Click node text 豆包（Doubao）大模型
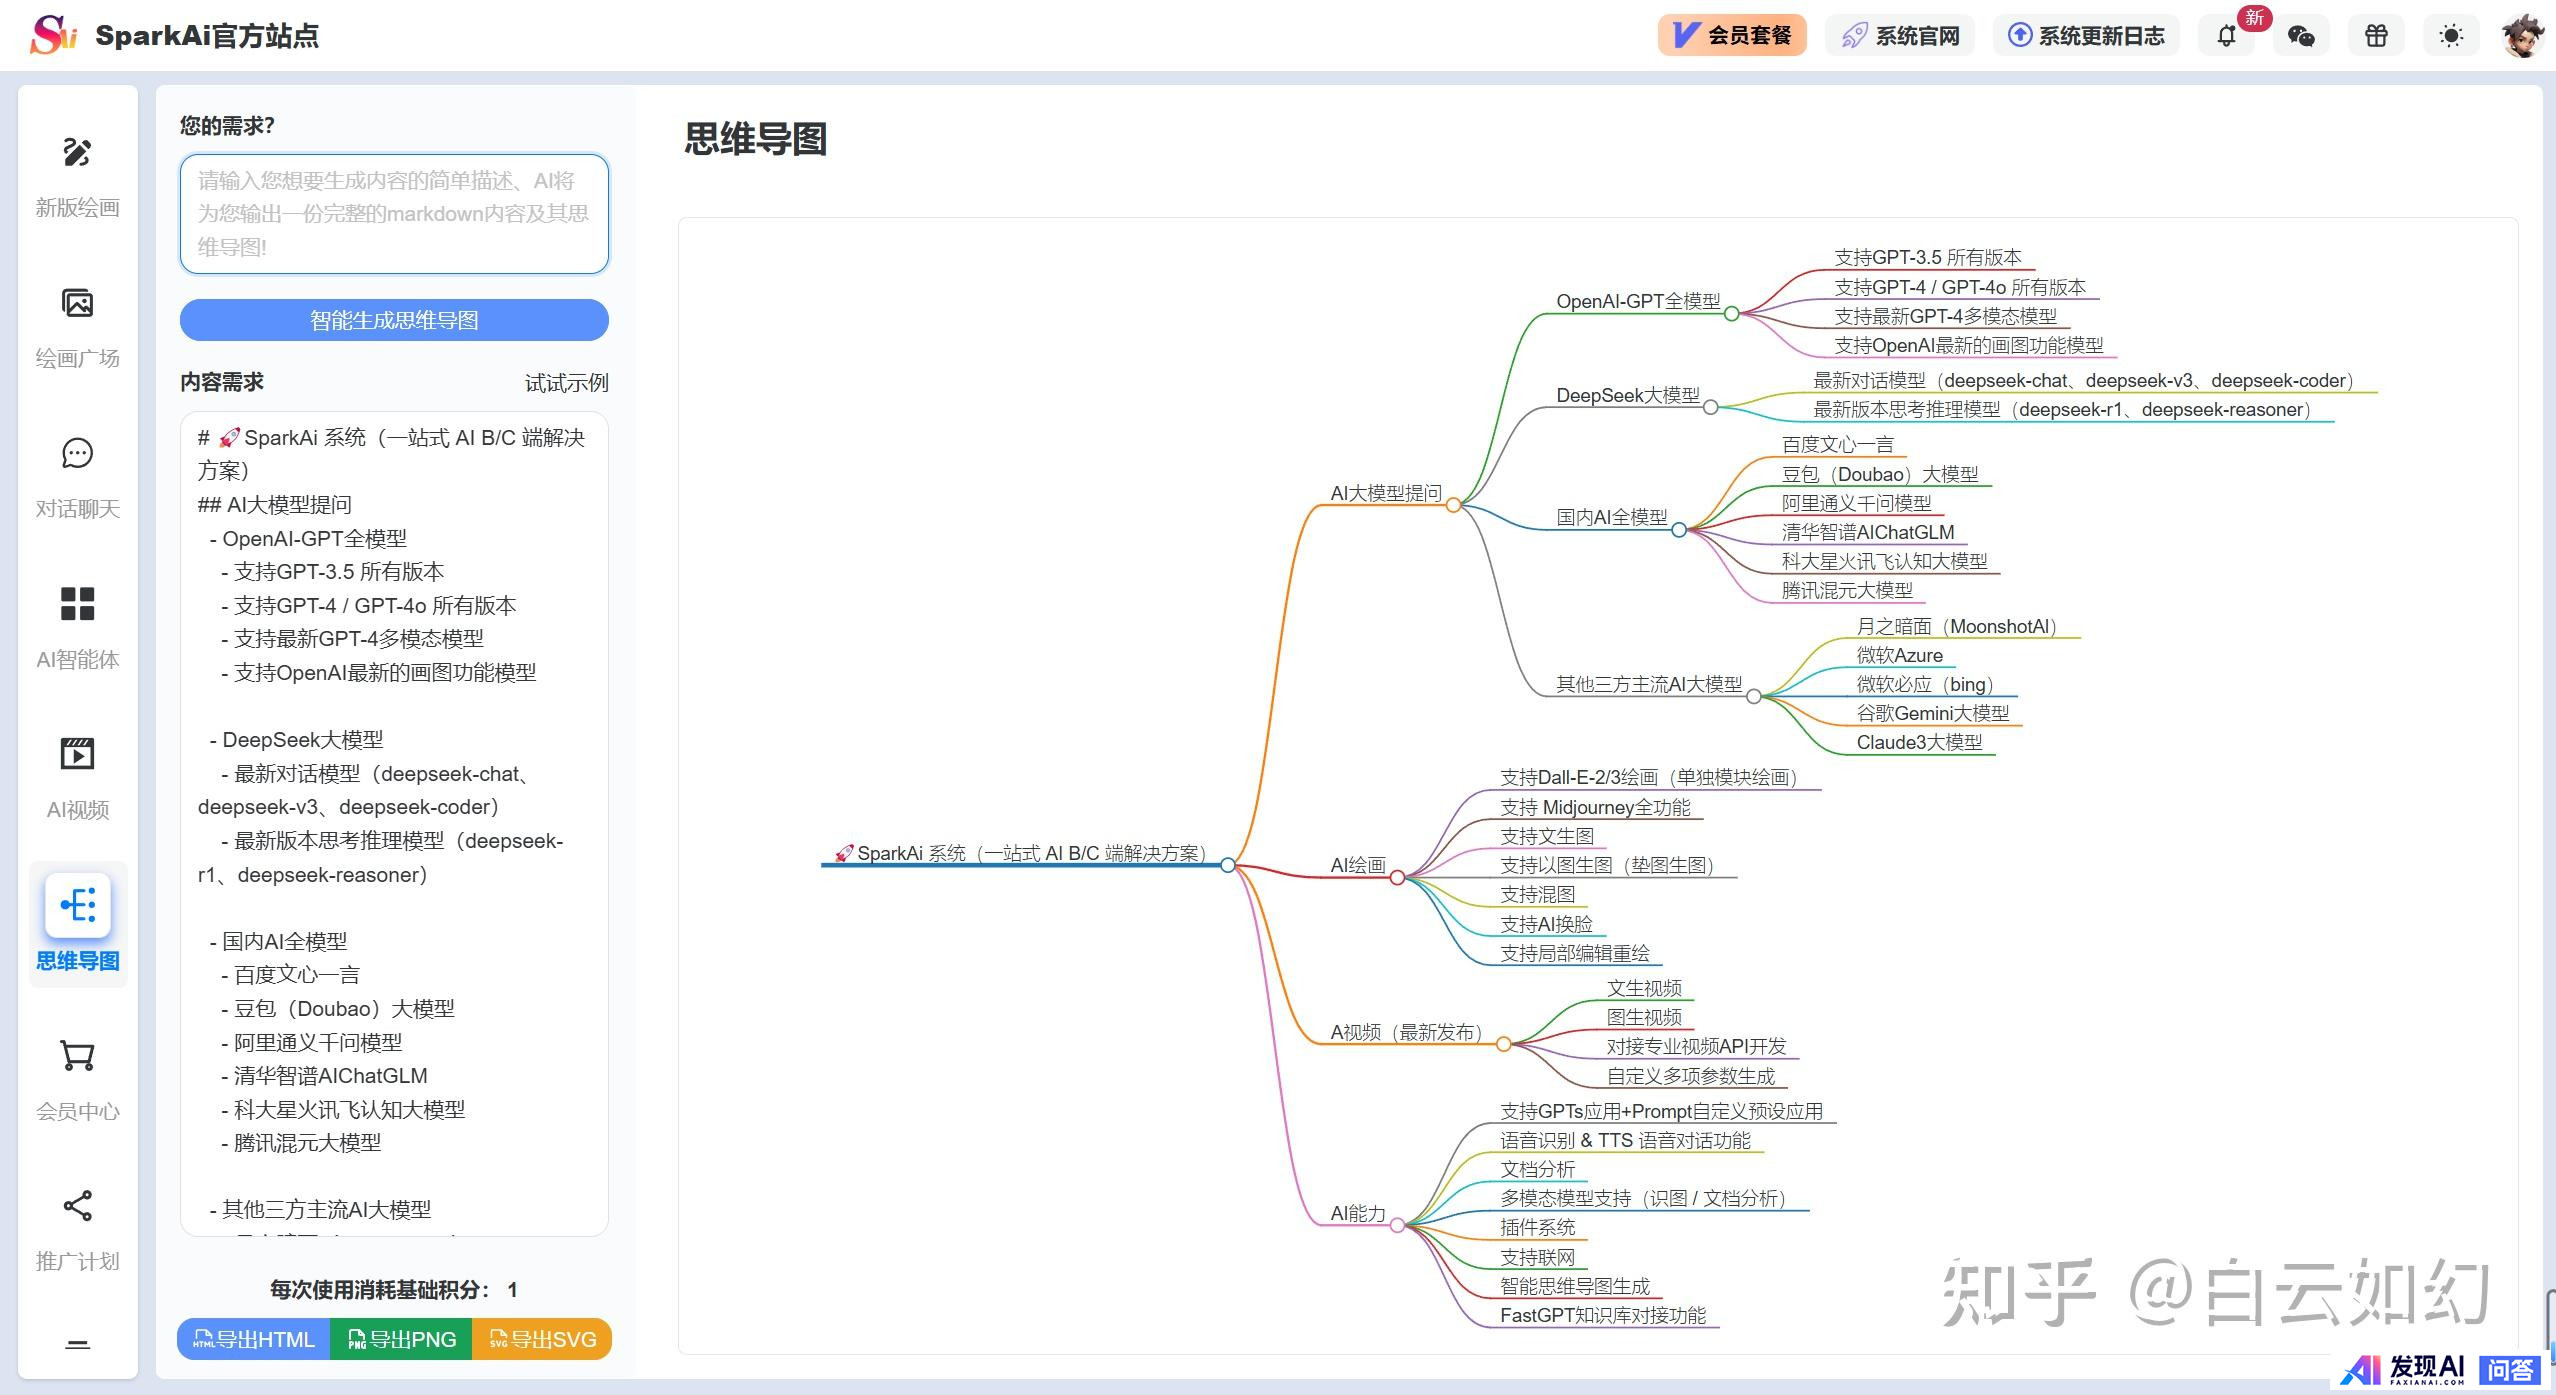 coord(1879,474)
